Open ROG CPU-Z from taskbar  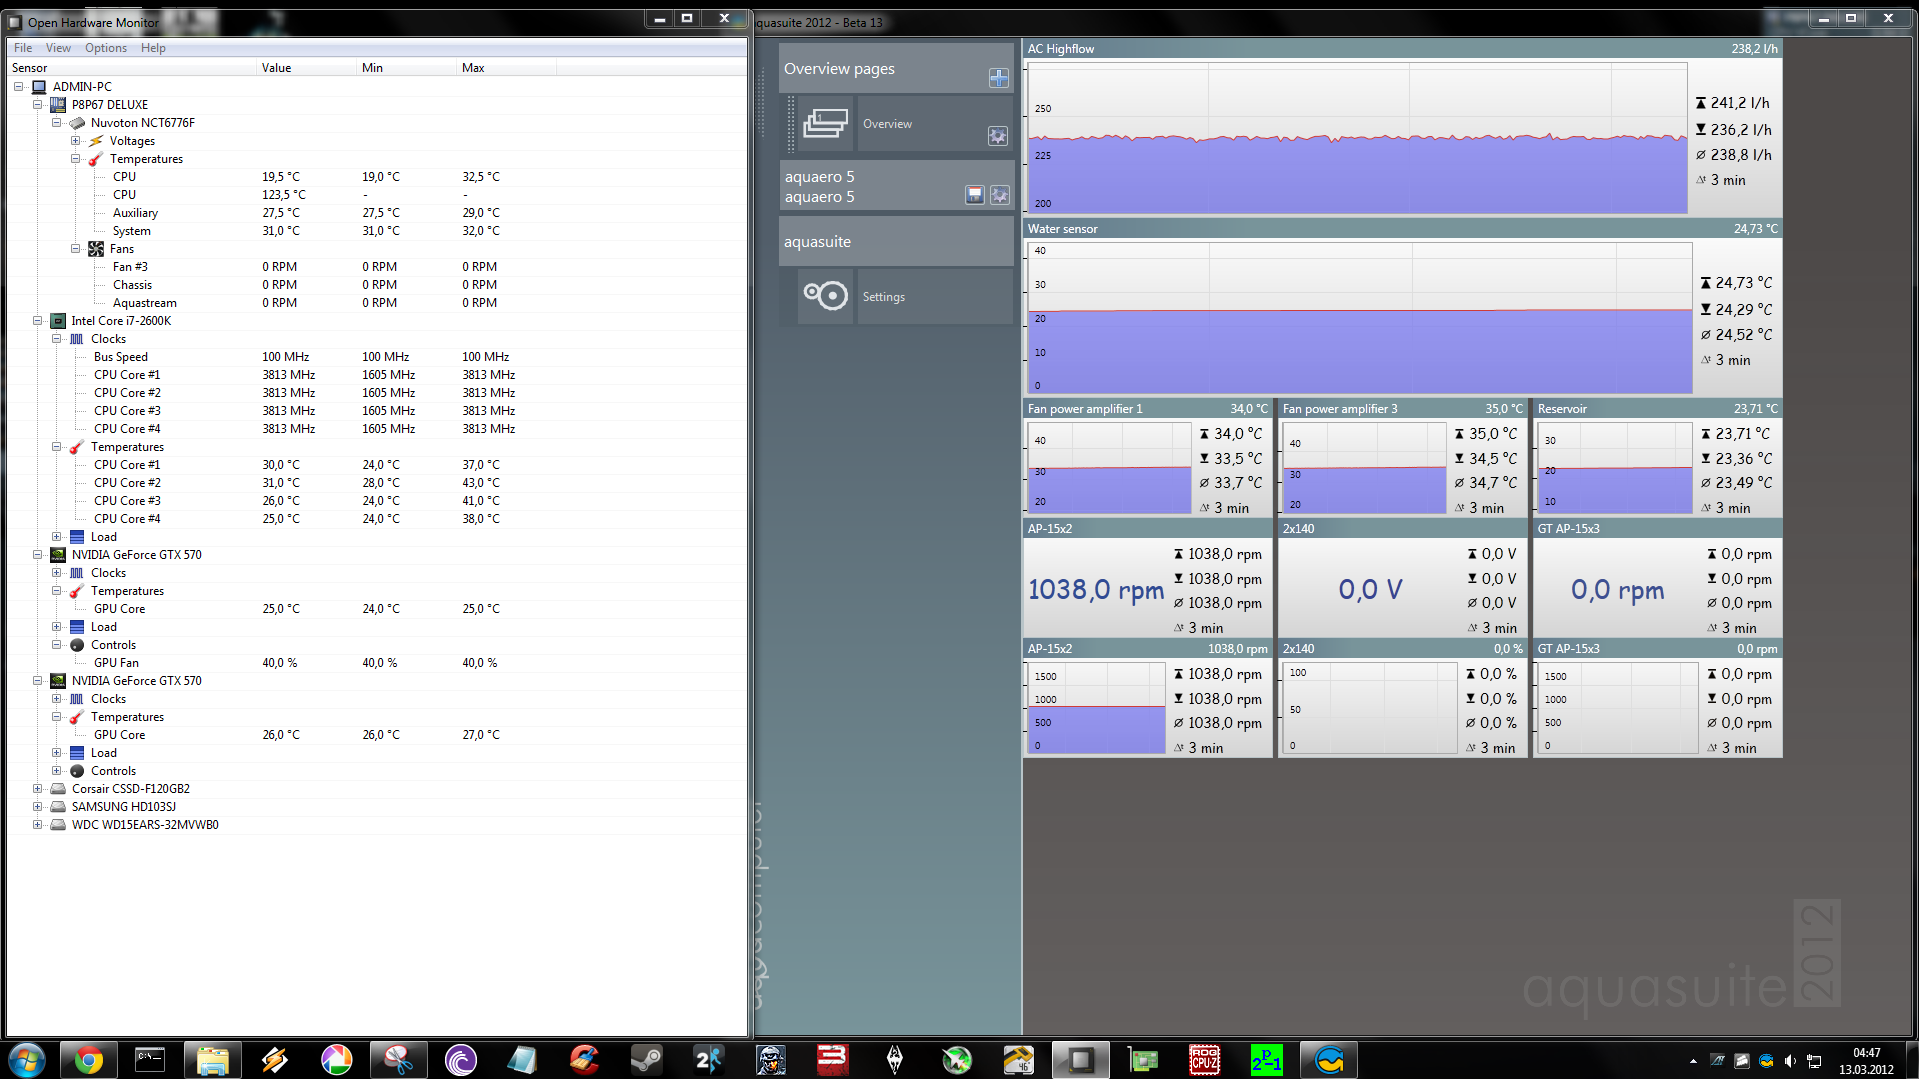coord(1204,1060)
